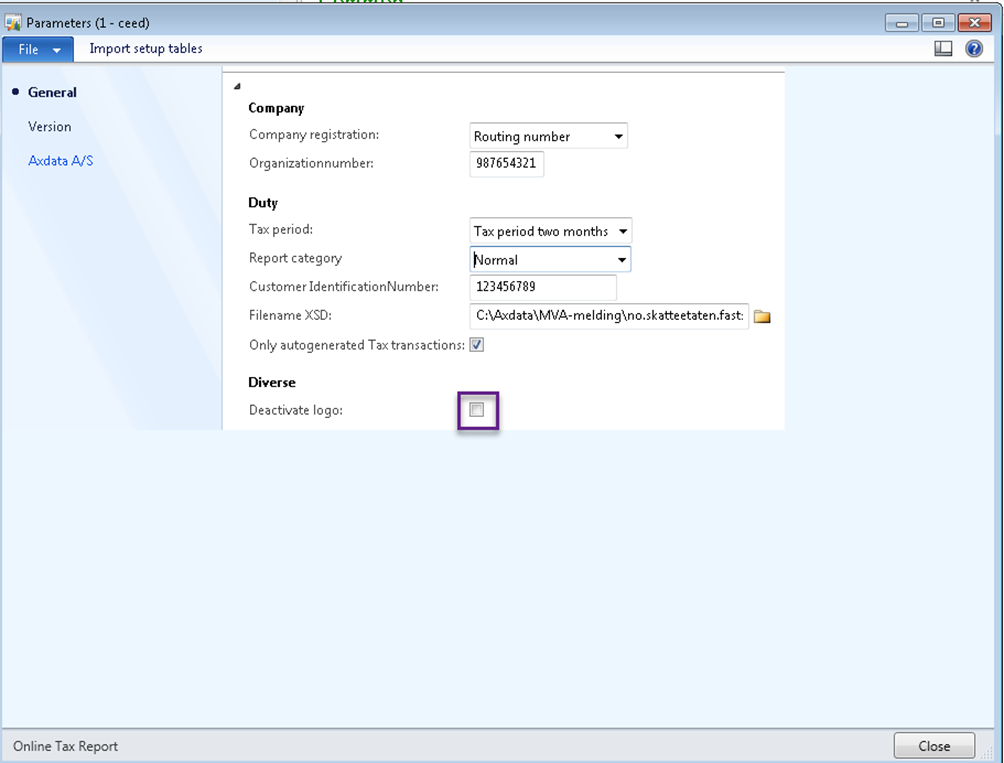Screen dimensions: 1004x763
Task: Toggle the view layout icon
Action: 943,49
